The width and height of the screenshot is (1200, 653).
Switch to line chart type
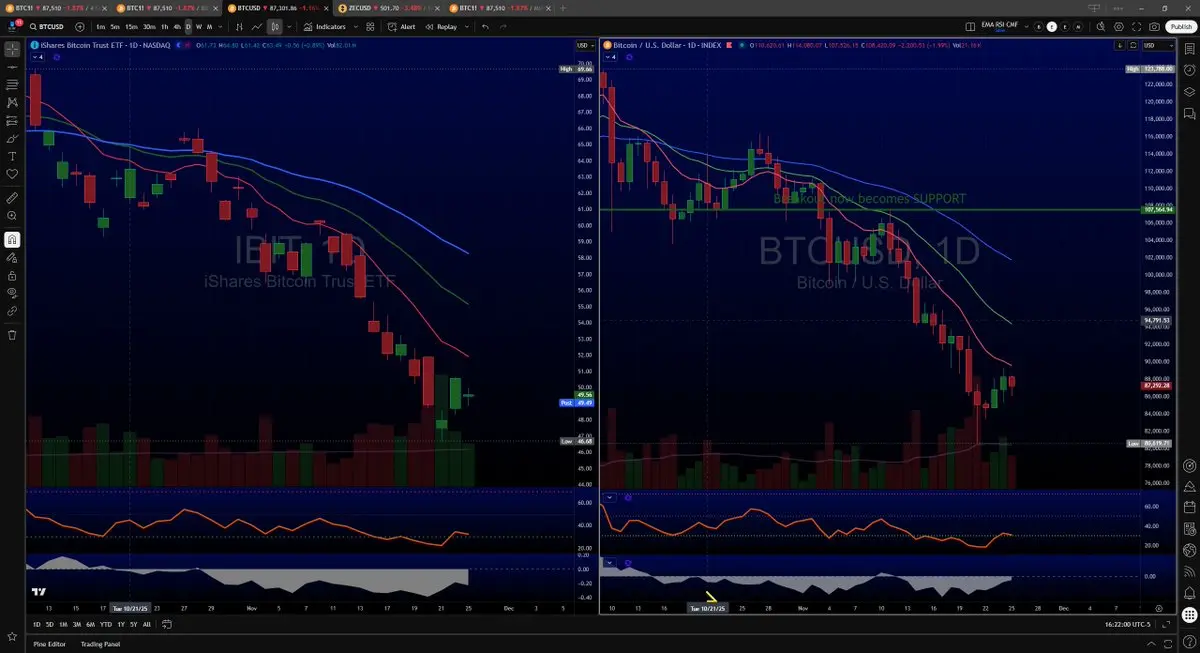pos(257,26)
